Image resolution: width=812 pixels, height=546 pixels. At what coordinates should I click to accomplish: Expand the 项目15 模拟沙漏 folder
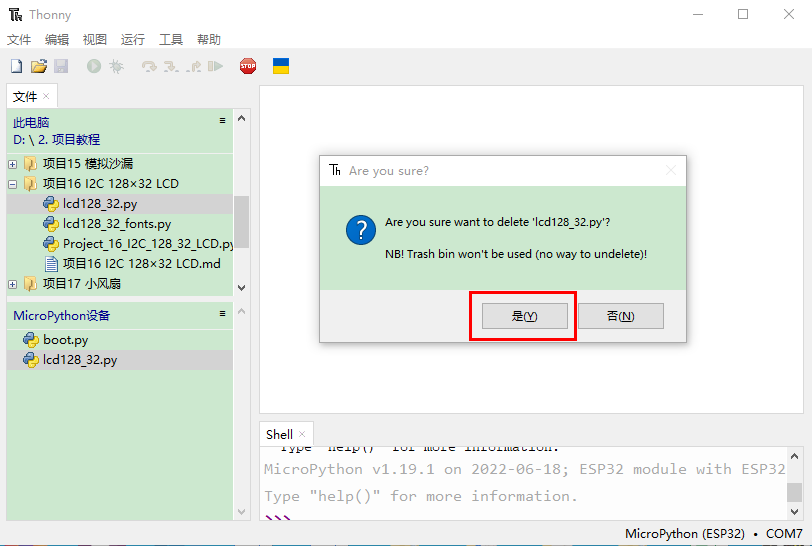(12, 164)
